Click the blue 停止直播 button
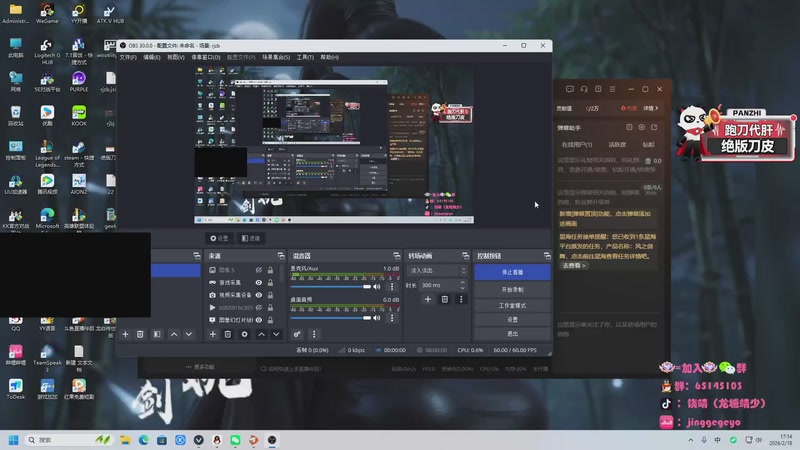The height and width of the screenshot is (450, 800). 512,272
